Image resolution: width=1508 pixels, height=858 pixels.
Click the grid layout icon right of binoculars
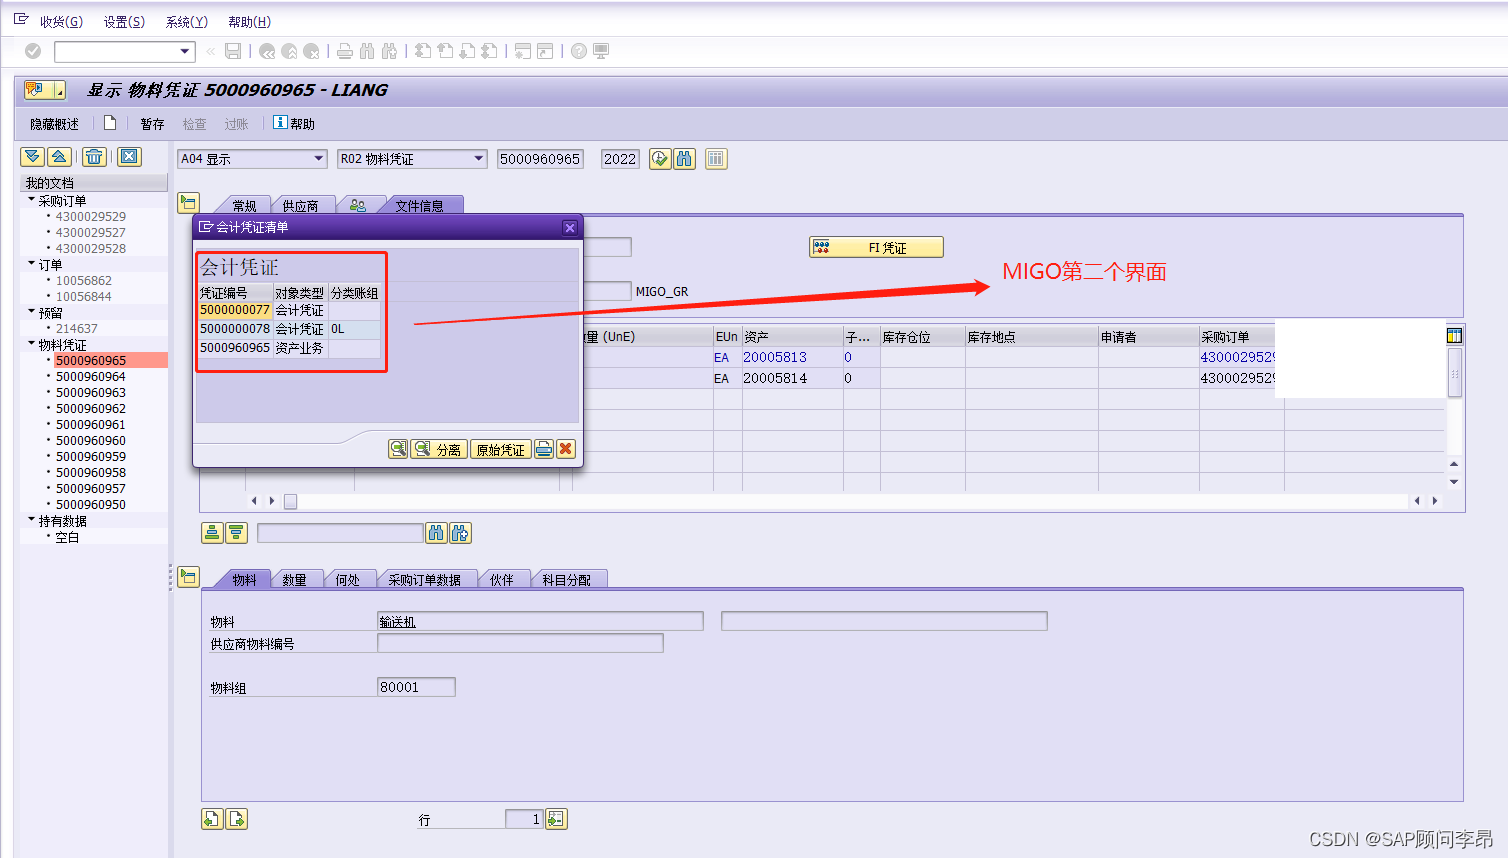pos(716,159)
